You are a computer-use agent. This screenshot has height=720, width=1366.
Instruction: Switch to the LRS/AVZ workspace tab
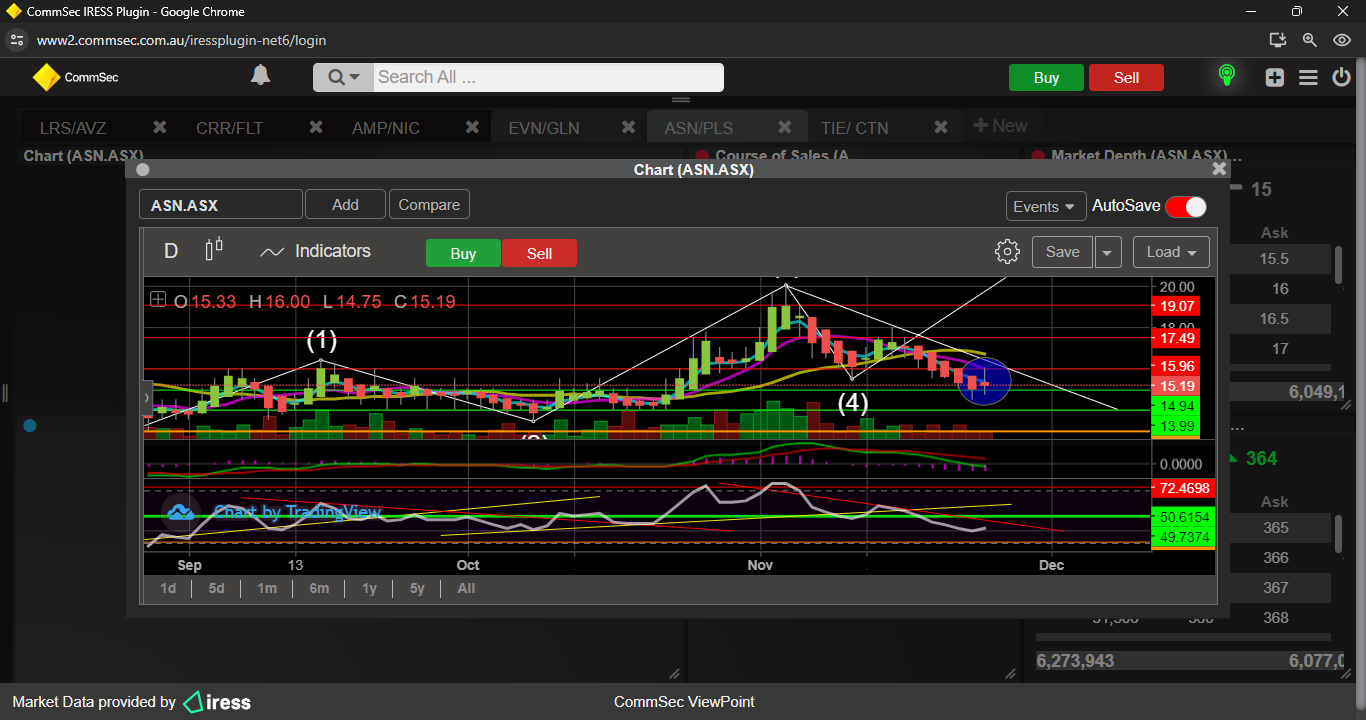tap(73, 128)
